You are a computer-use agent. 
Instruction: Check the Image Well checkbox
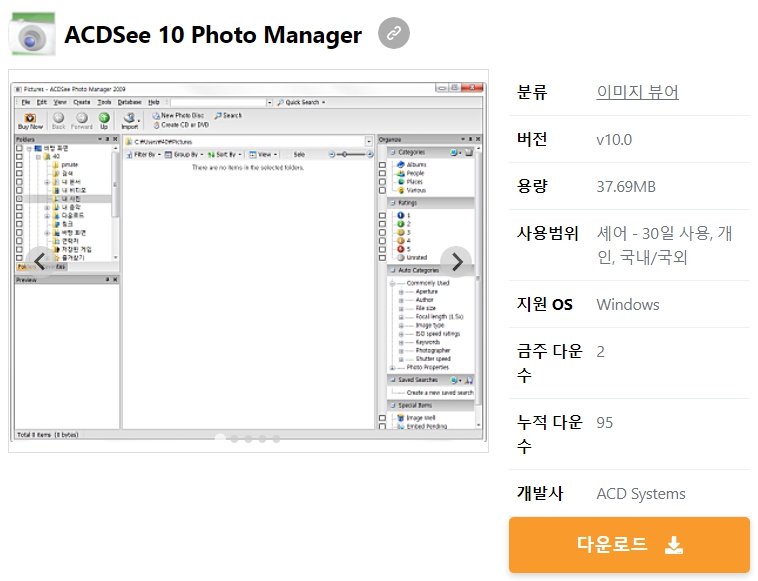382,418
